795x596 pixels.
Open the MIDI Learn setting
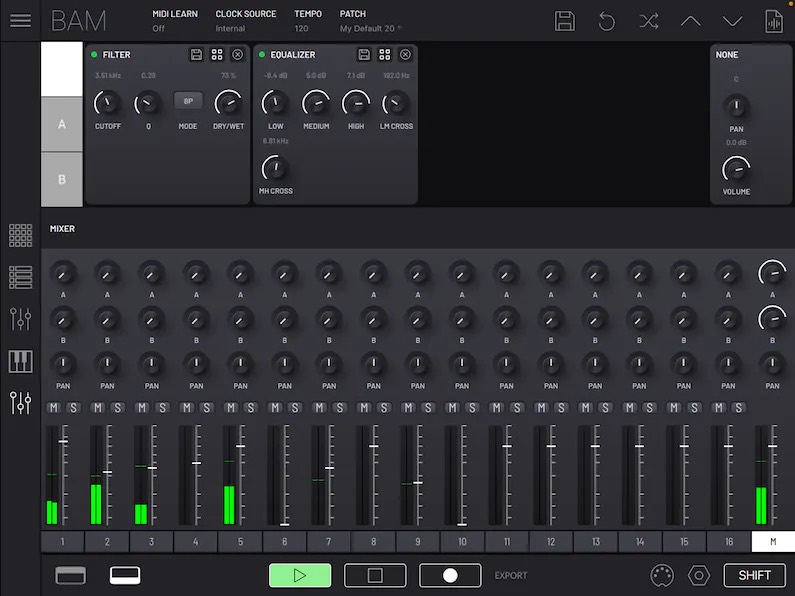tap(175, 21)
